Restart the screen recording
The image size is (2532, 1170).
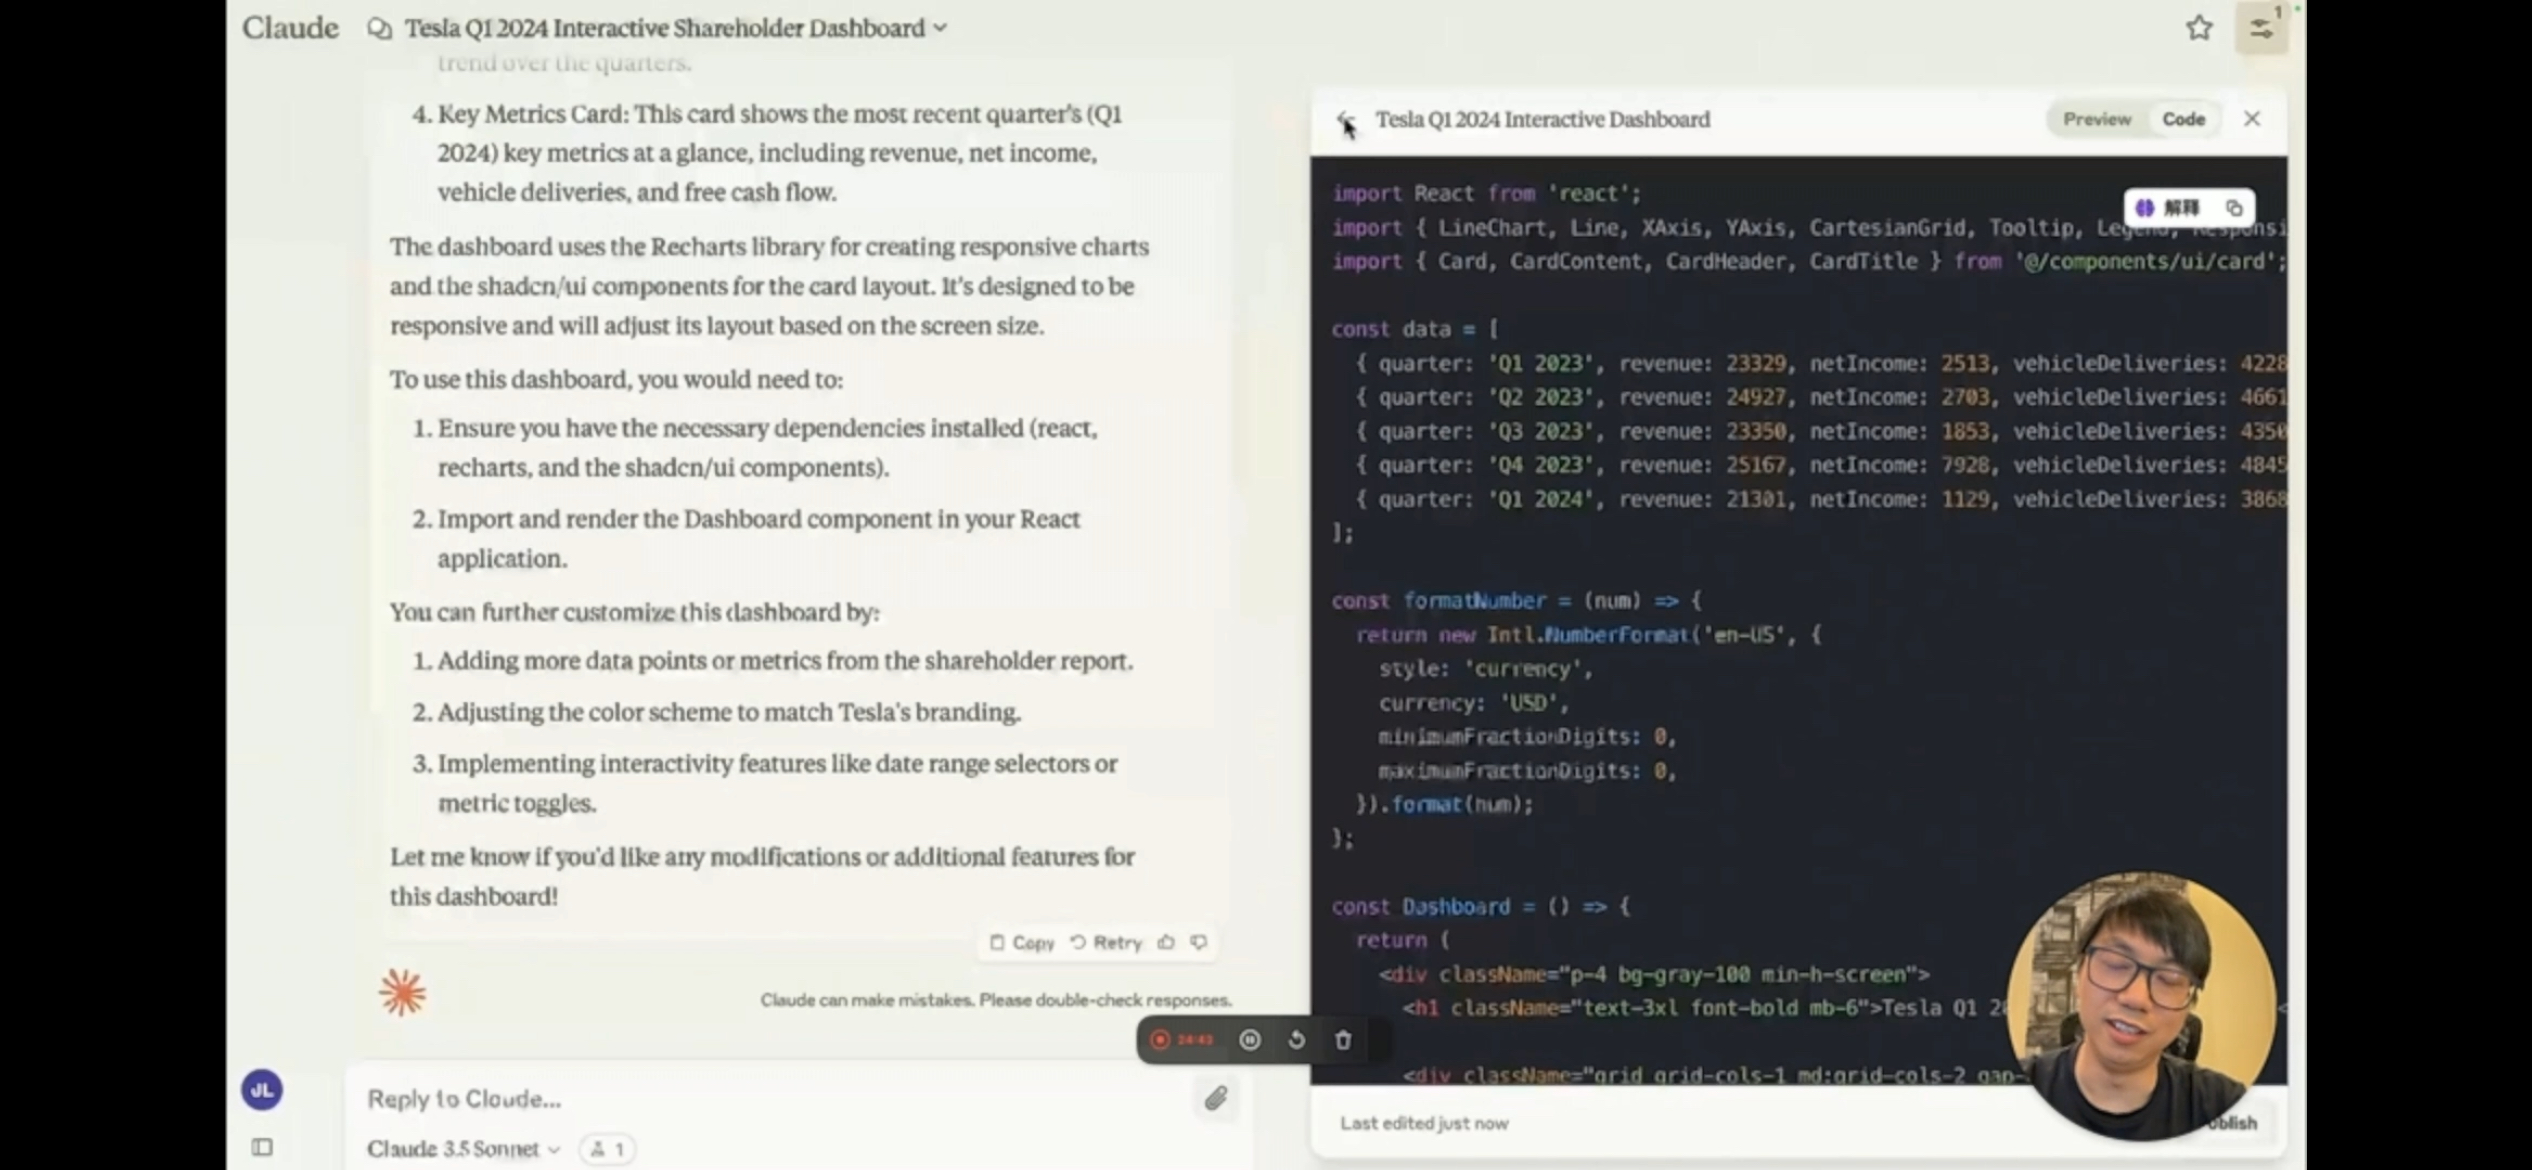tap(1296, 1040)
